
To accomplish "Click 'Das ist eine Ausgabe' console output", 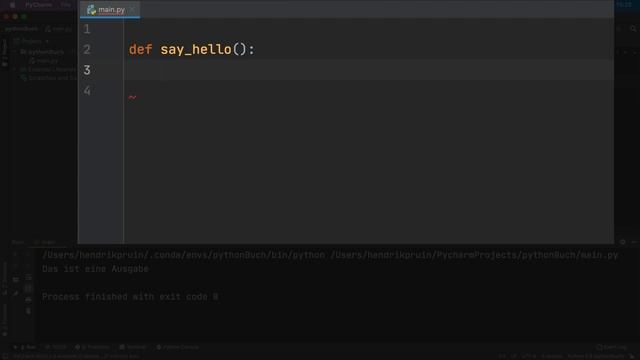I will pyautogui.click(x=96, y=269).
